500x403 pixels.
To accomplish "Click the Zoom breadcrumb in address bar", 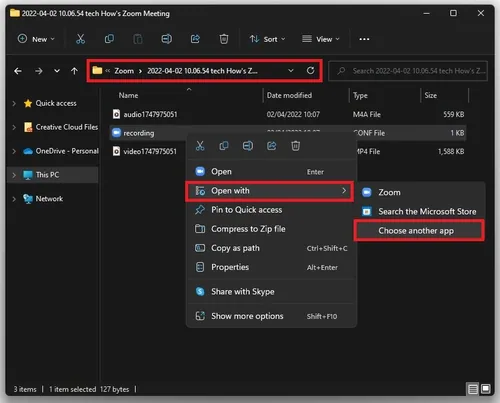I will 124,71.
